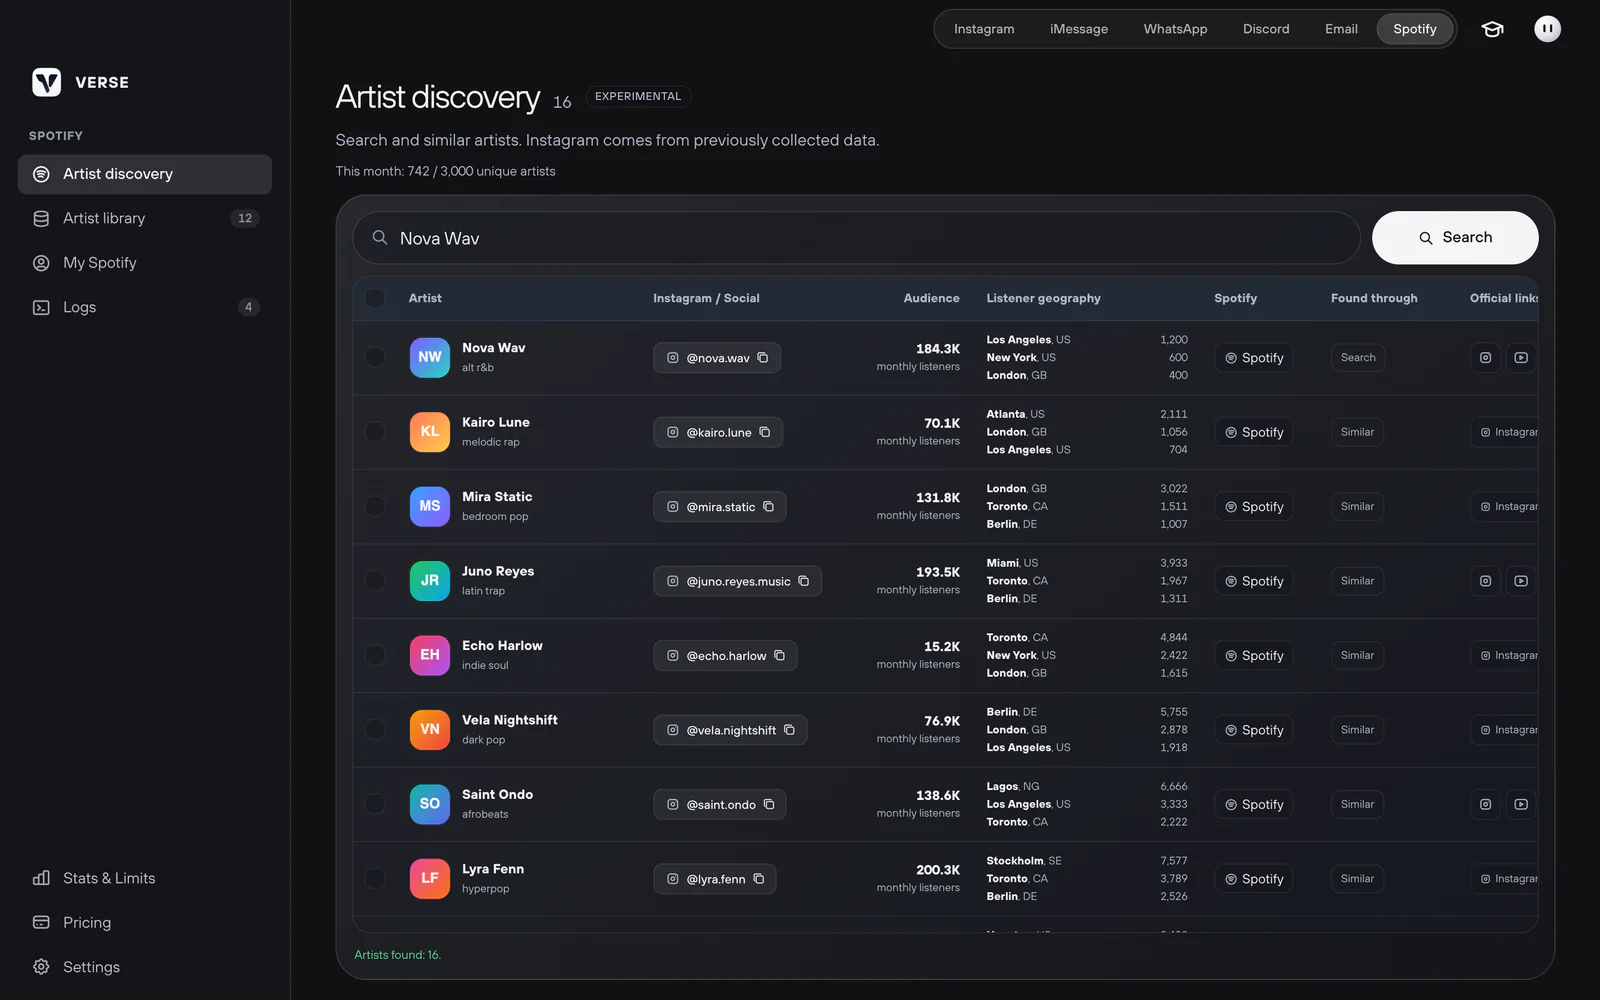Select the Kairo Lune row checkbox
1600x1000 pixels.
[375, 432]
